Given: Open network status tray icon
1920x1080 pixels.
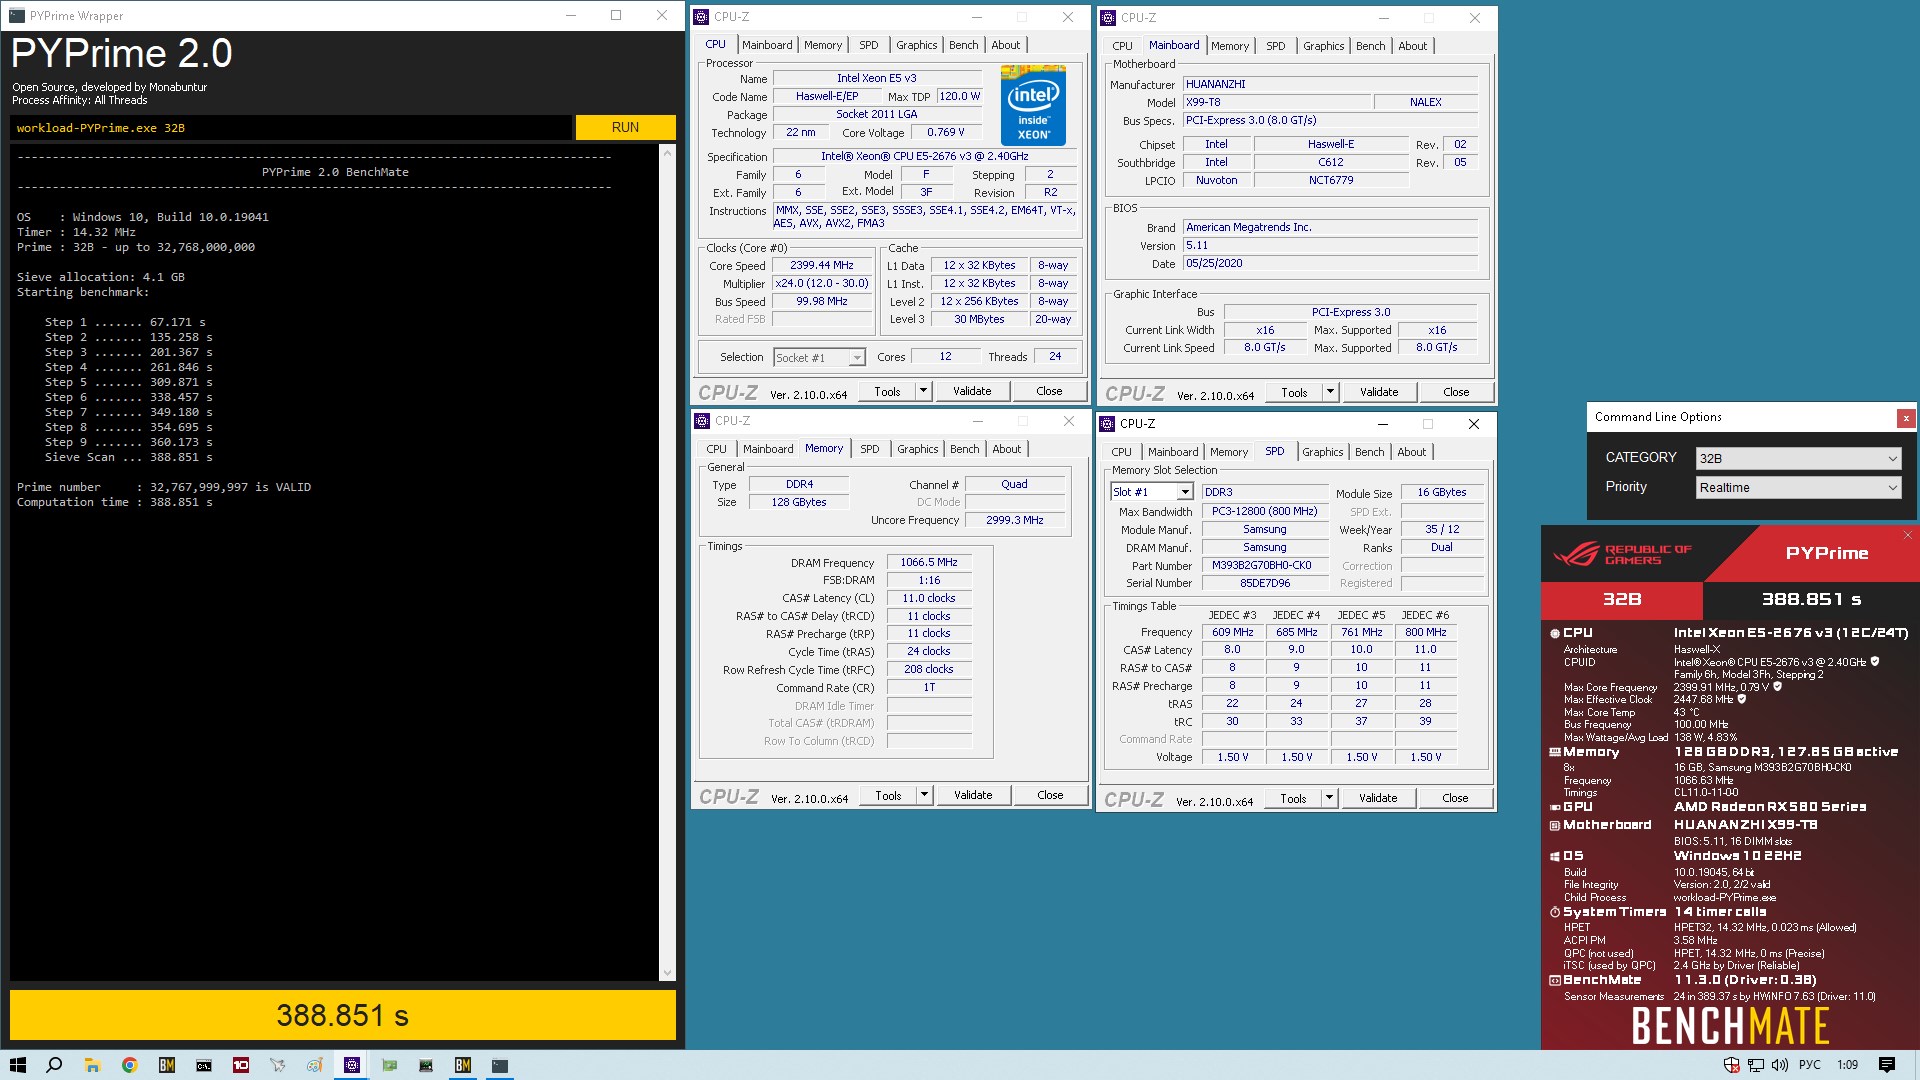Looking at the screenshot, I should 1756,1065.
